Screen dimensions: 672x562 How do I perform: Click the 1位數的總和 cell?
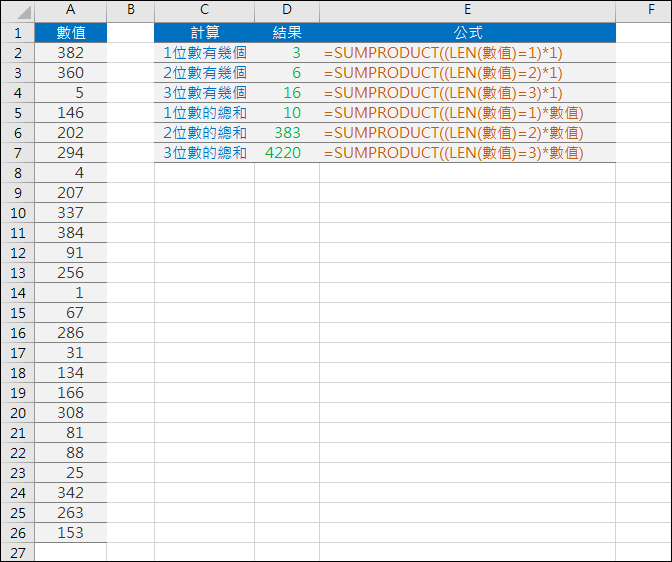(204, 113)
